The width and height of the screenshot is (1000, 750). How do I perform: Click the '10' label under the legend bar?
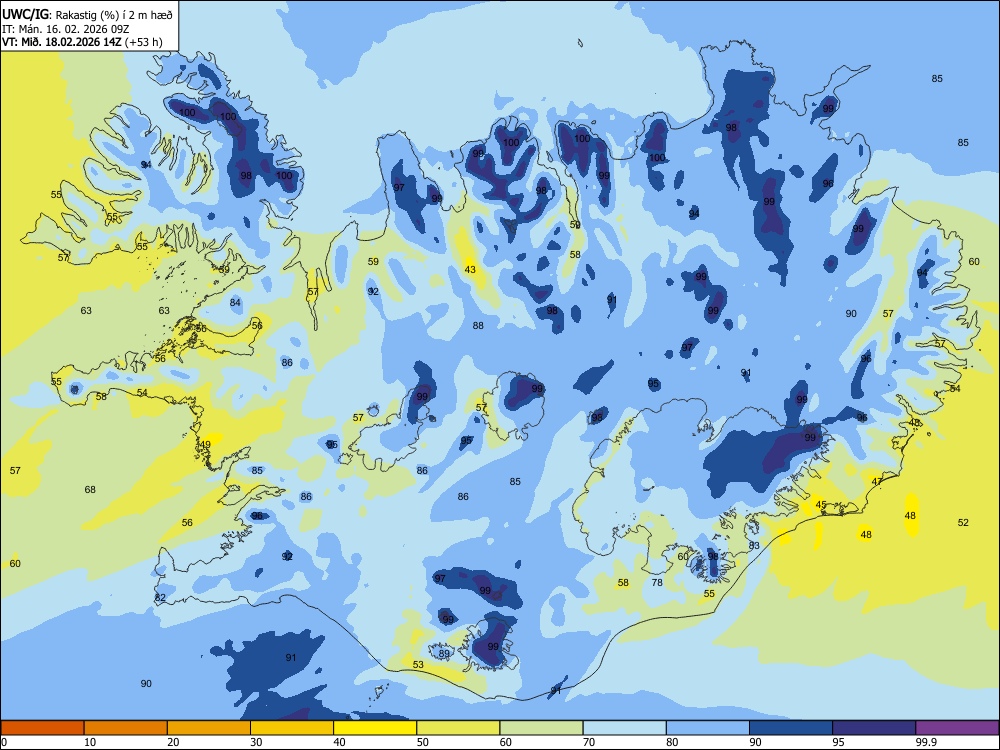tap(90, 742)
